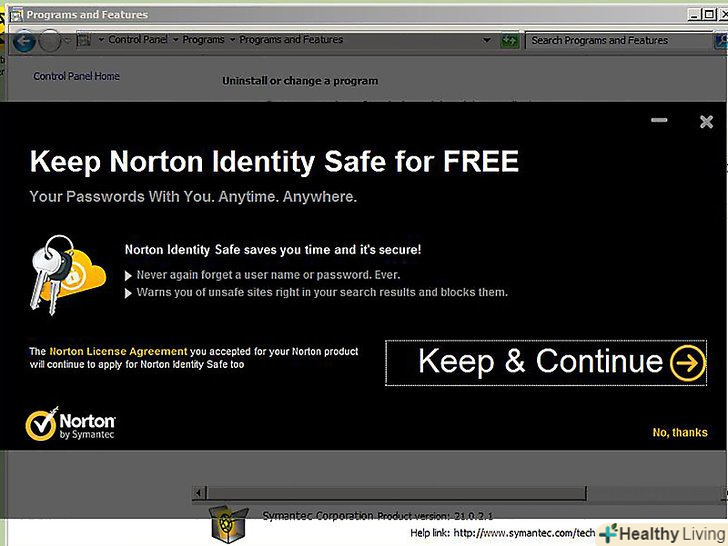728x546 pixels.
Task: Click the Norton by Symantec logo
Action: coord(70,424)
